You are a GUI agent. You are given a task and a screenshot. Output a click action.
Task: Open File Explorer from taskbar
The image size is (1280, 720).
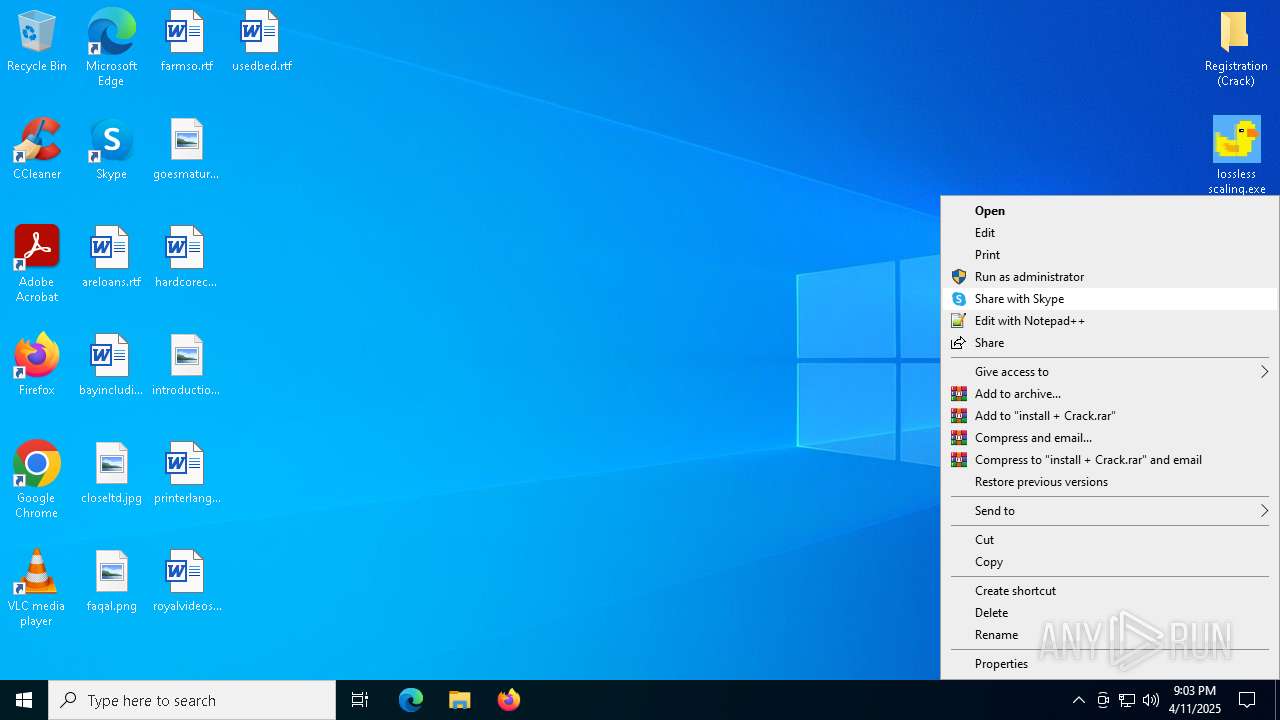click(460, 700)
